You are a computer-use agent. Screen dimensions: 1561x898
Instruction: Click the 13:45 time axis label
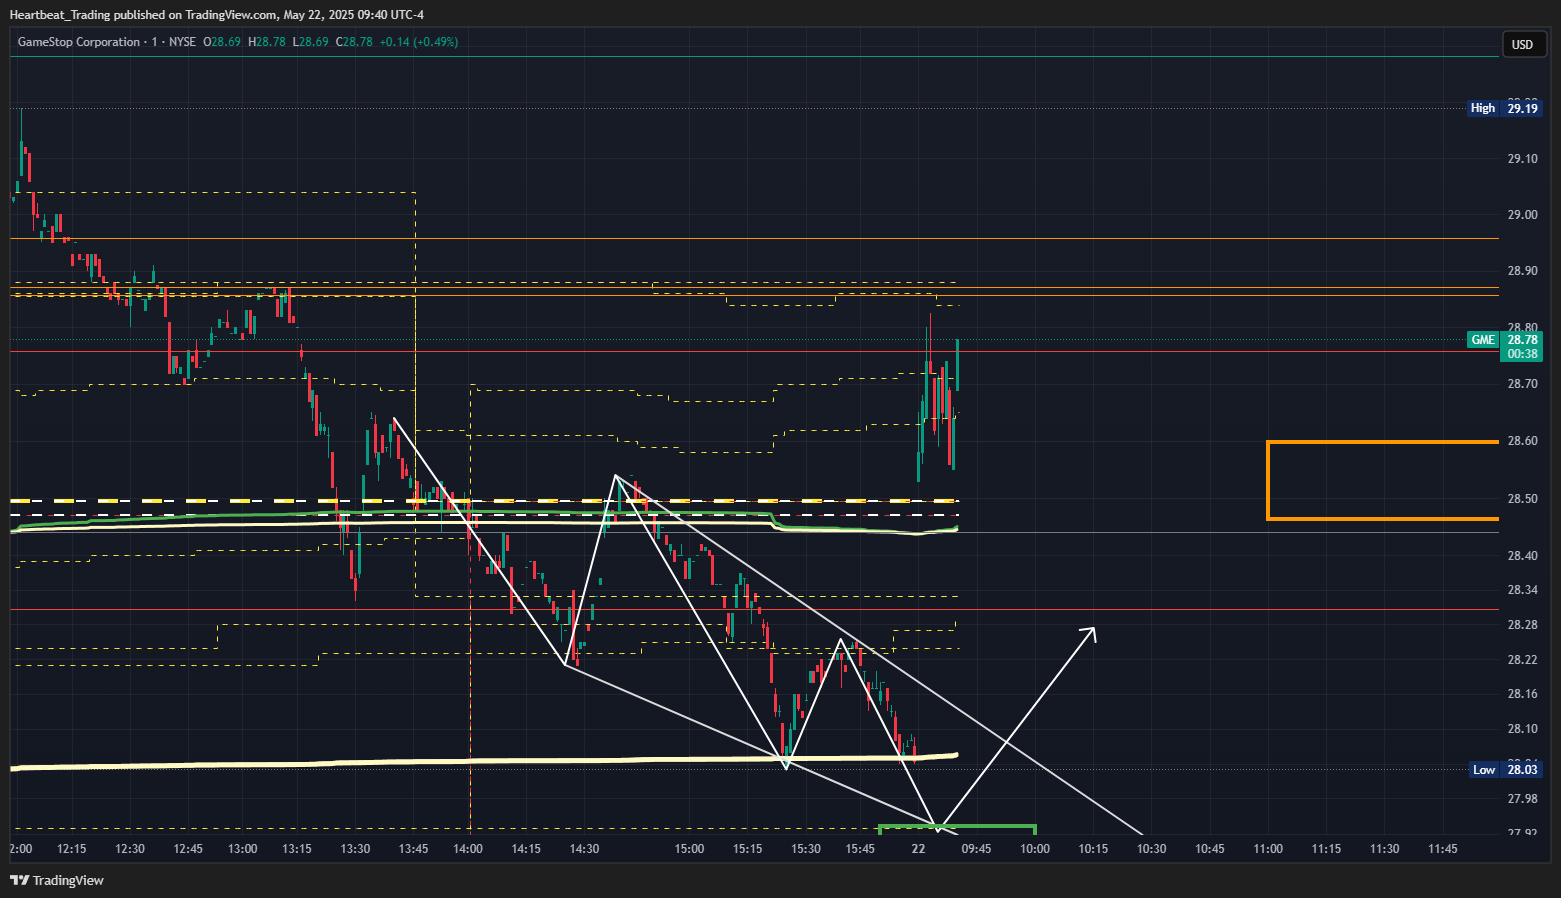(x=413, y=849)
